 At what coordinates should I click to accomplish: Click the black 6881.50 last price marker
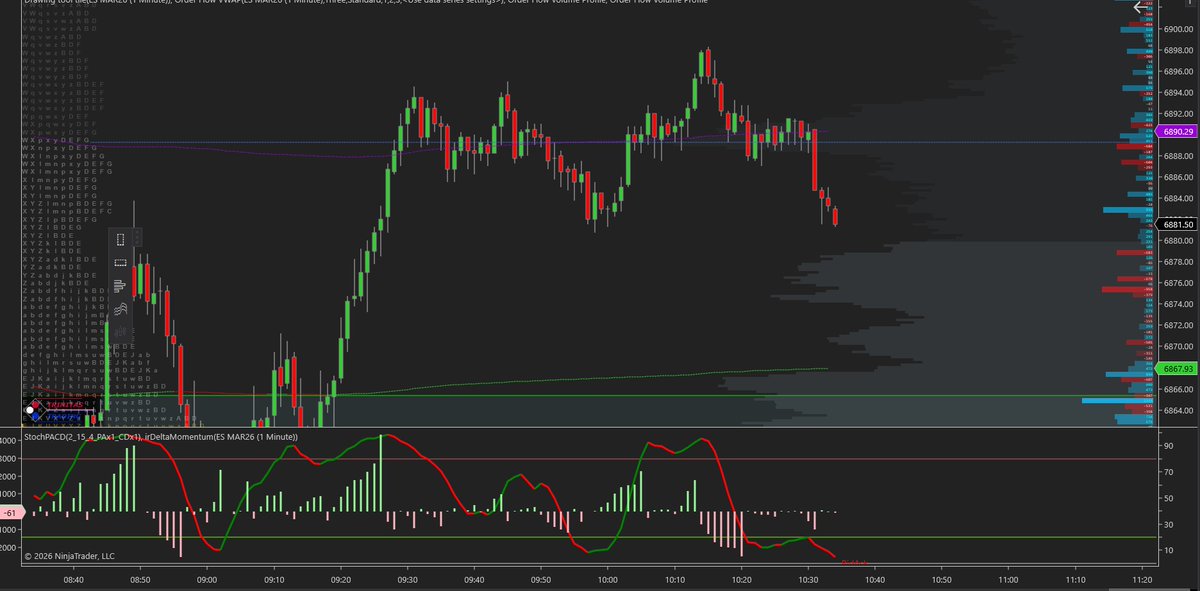click(1177, 225)
